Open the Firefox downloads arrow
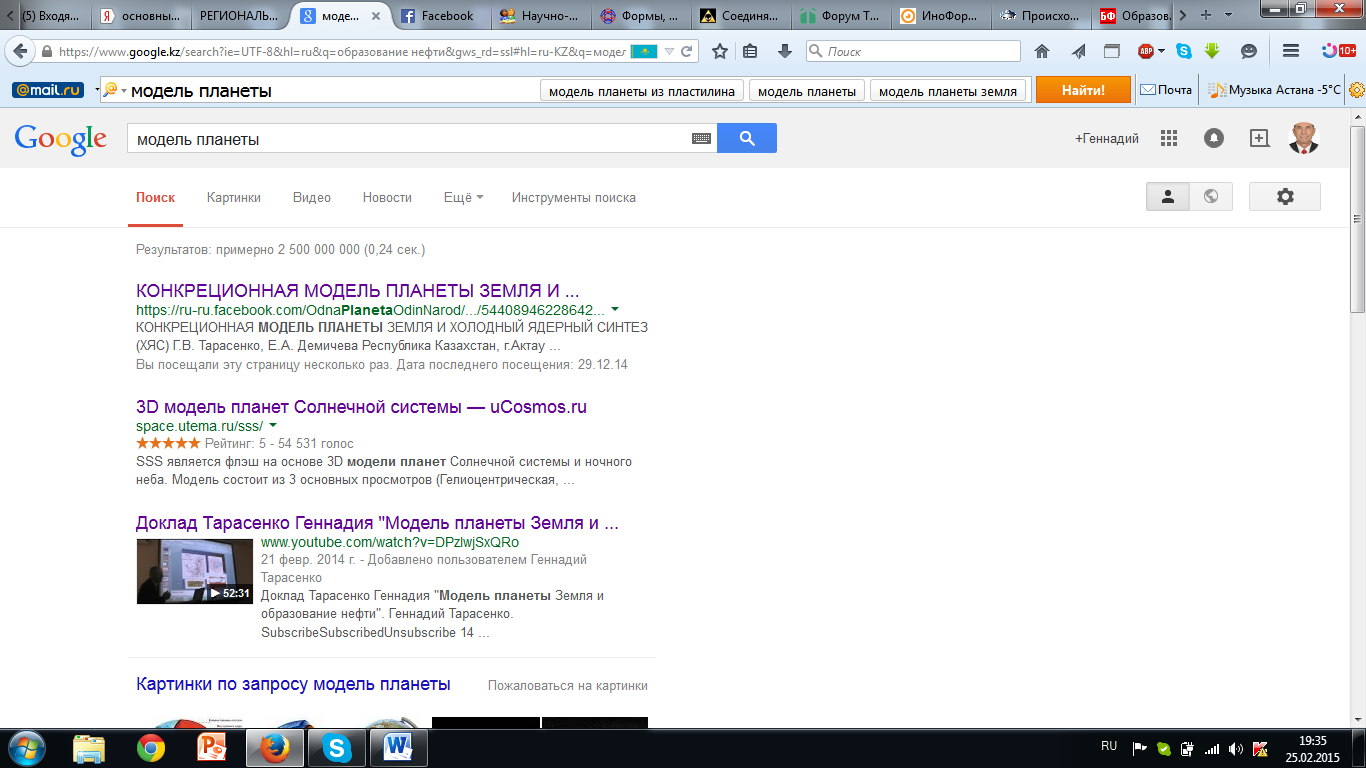This screenshot has height=768, width=1366. pos(784,51)
